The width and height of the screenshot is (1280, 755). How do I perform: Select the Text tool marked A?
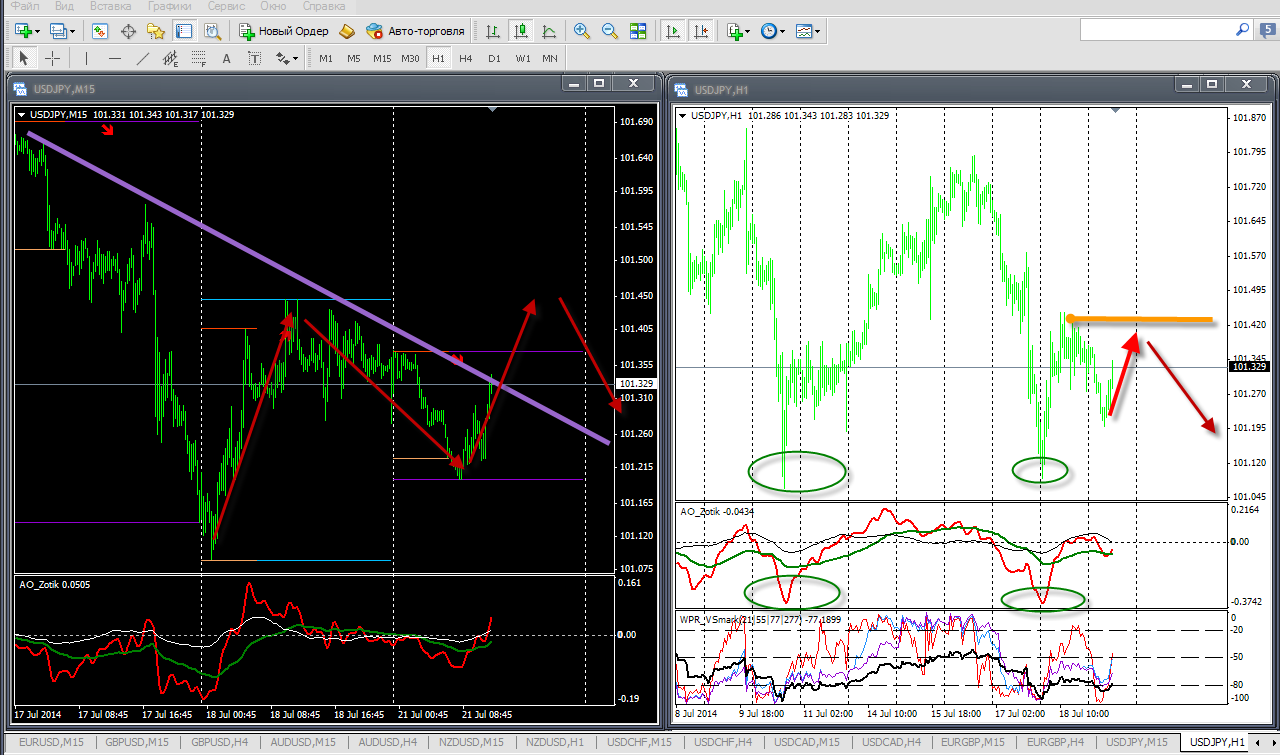click(x=227, y=58)
